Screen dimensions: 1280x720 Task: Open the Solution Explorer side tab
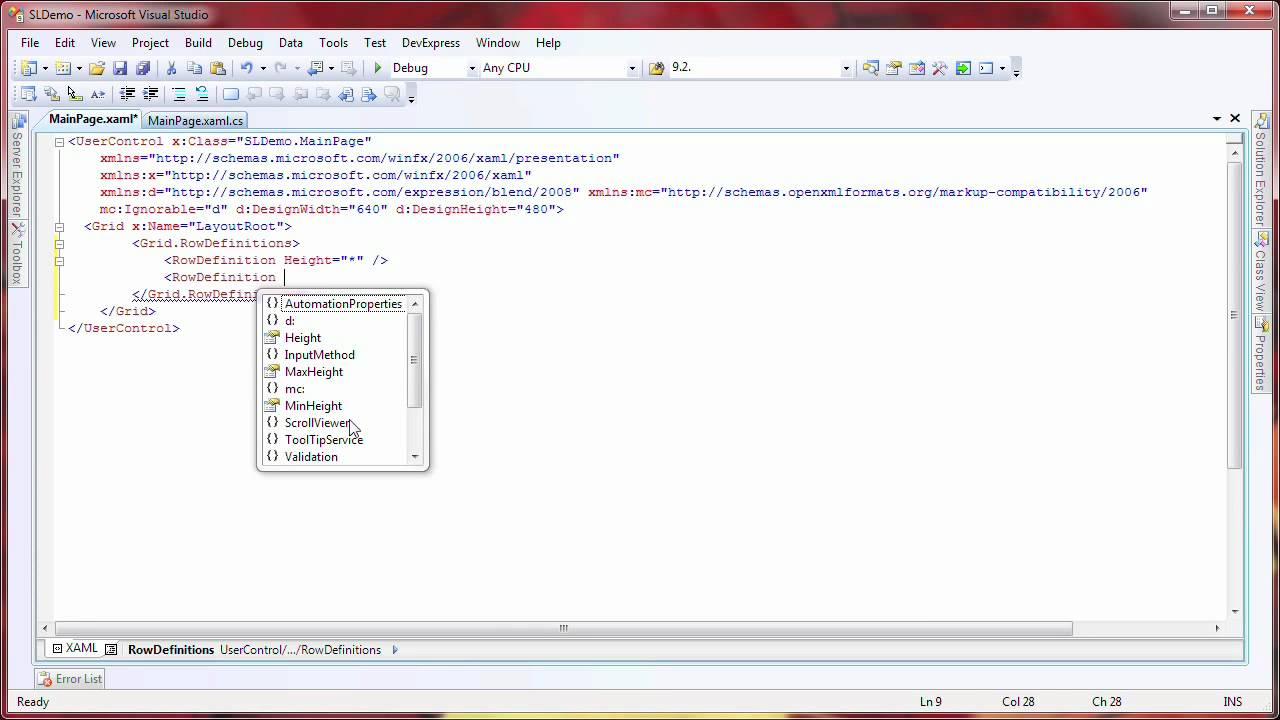click(1262, 168)
